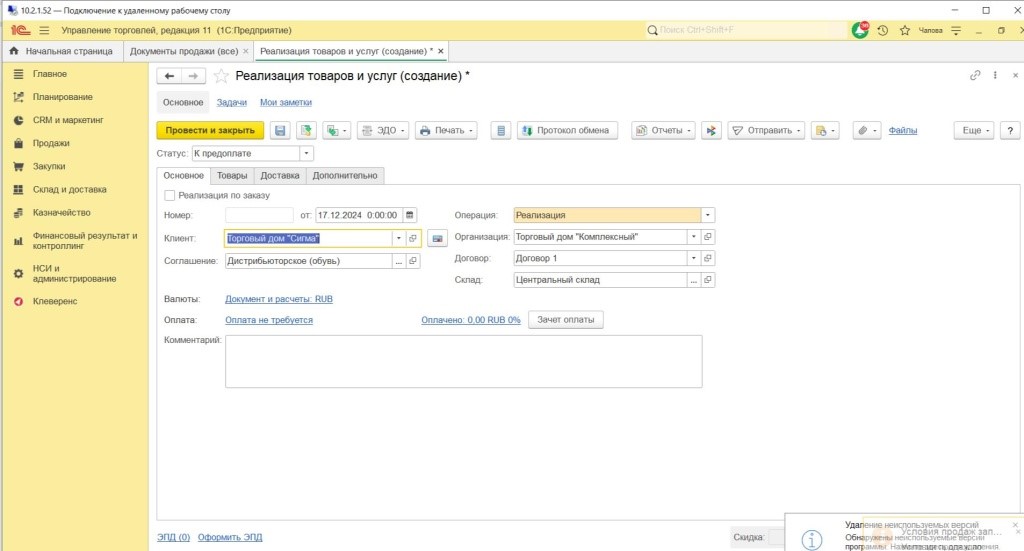This screenshot has height=551, width=1024.
Task: Enable 'Реализация по заказу' checkbox
Action: coord(170,196)
